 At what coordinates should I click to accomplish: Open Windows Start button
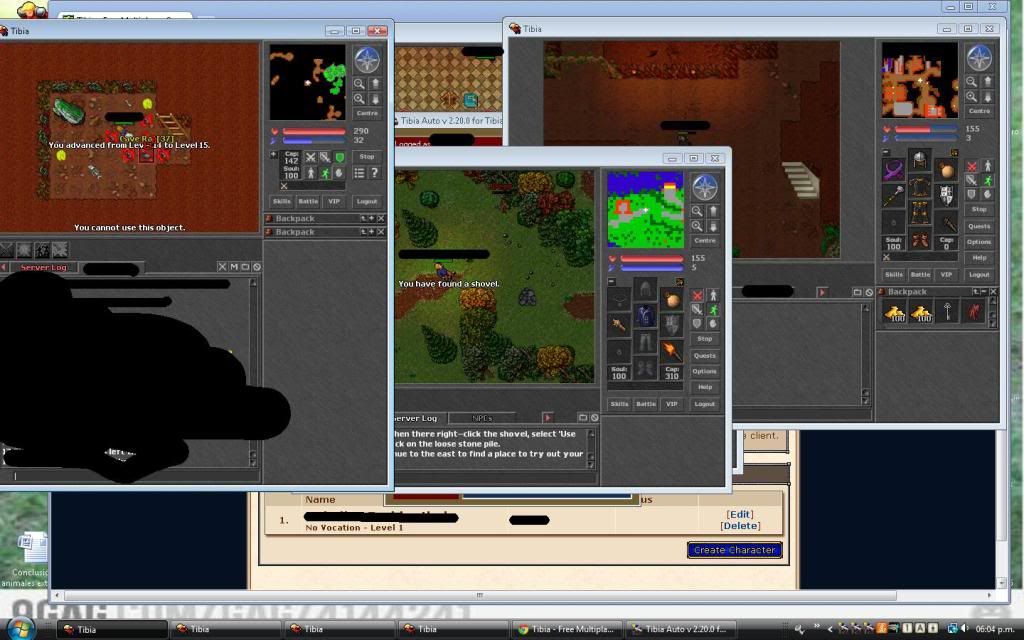click(20, 628)
